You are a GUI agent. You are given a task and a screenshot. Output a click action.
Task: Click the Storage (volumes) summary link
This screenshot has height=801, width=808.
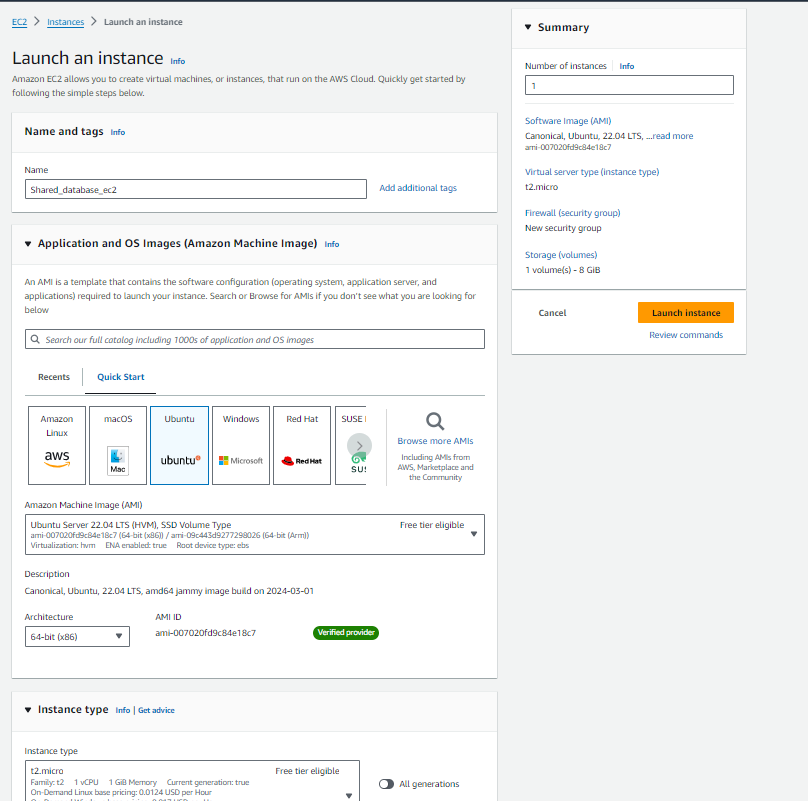coord(561,255)
